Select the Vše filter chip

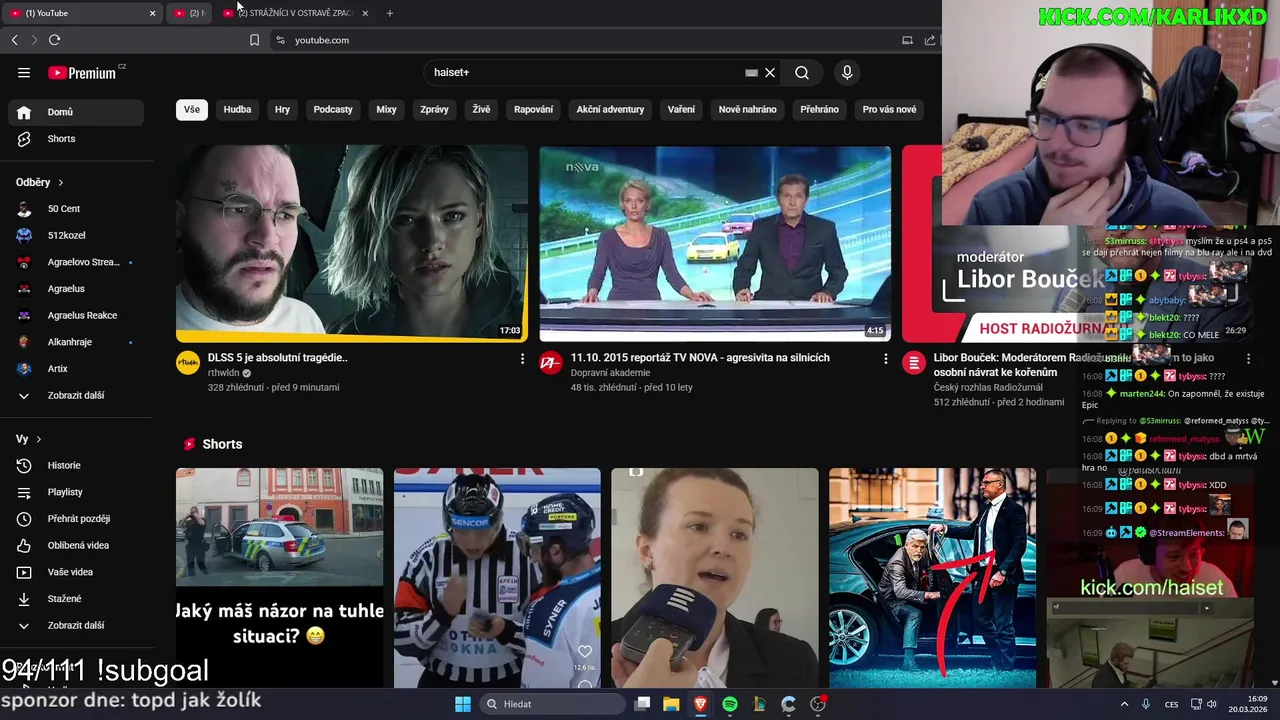pyautogui.click(x=192, y=110)
